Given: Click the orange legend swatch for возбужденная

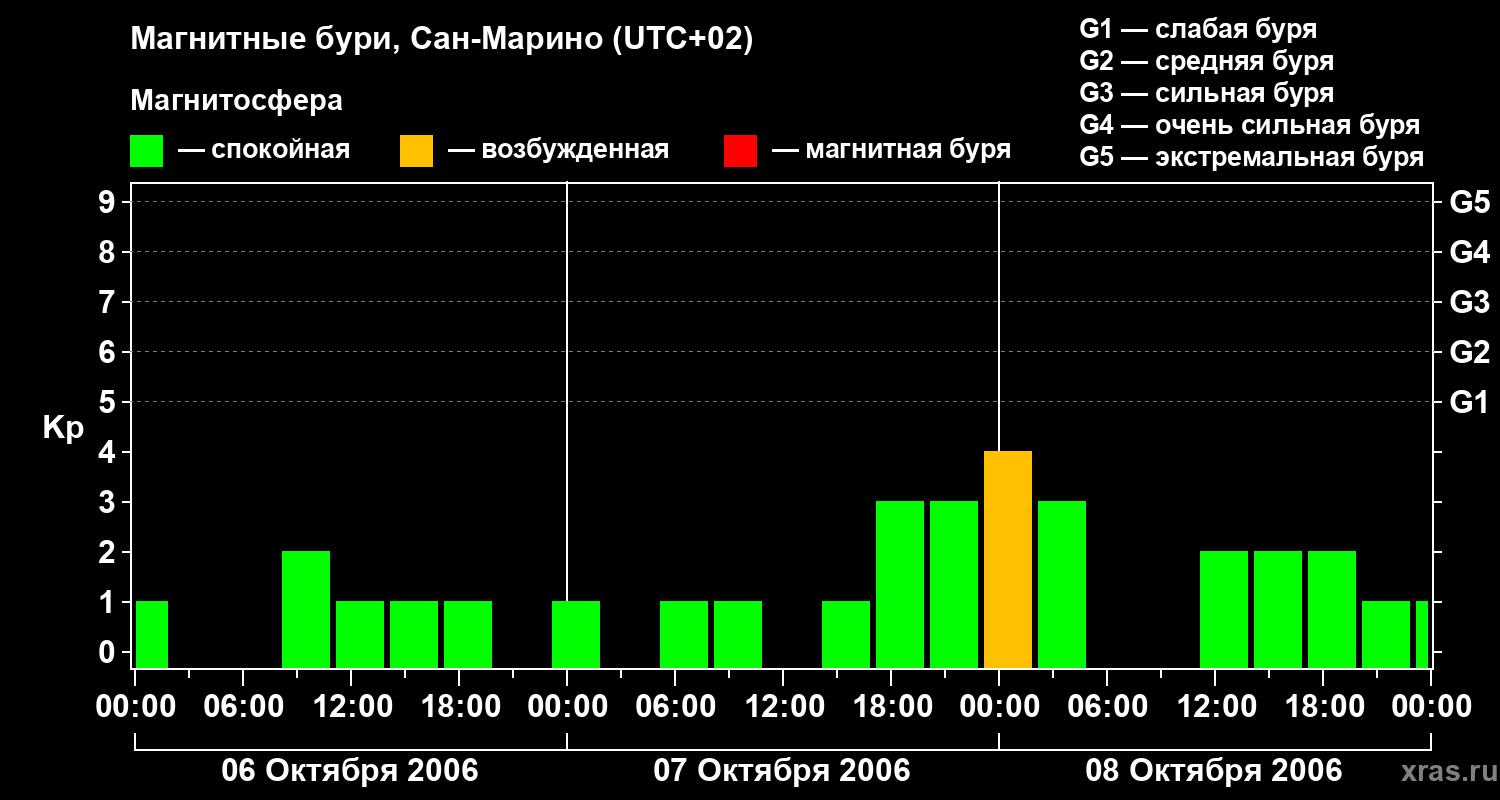Looking at the screenshot, I should pos(416,151).
